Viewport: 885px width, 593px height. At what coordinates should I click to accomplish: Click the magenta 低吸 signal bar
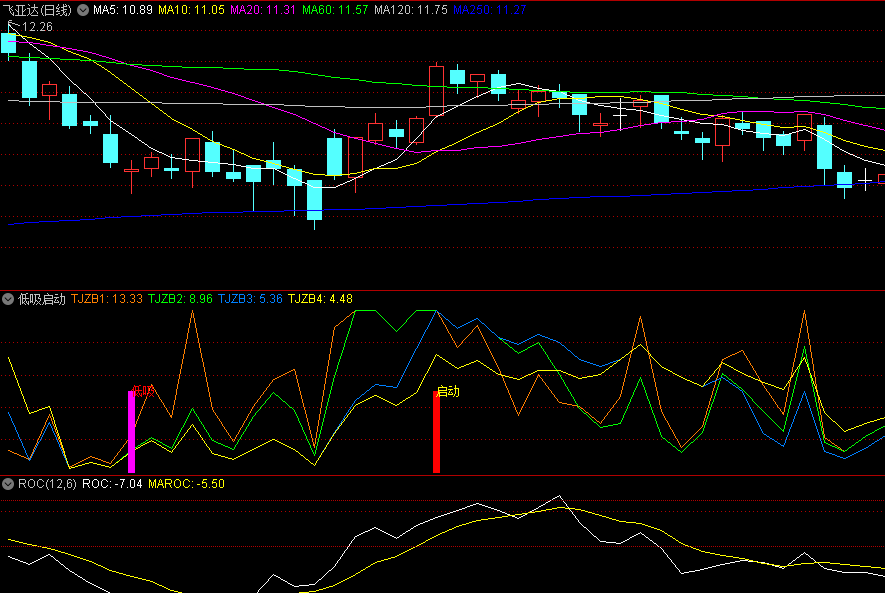coord(132,432)
